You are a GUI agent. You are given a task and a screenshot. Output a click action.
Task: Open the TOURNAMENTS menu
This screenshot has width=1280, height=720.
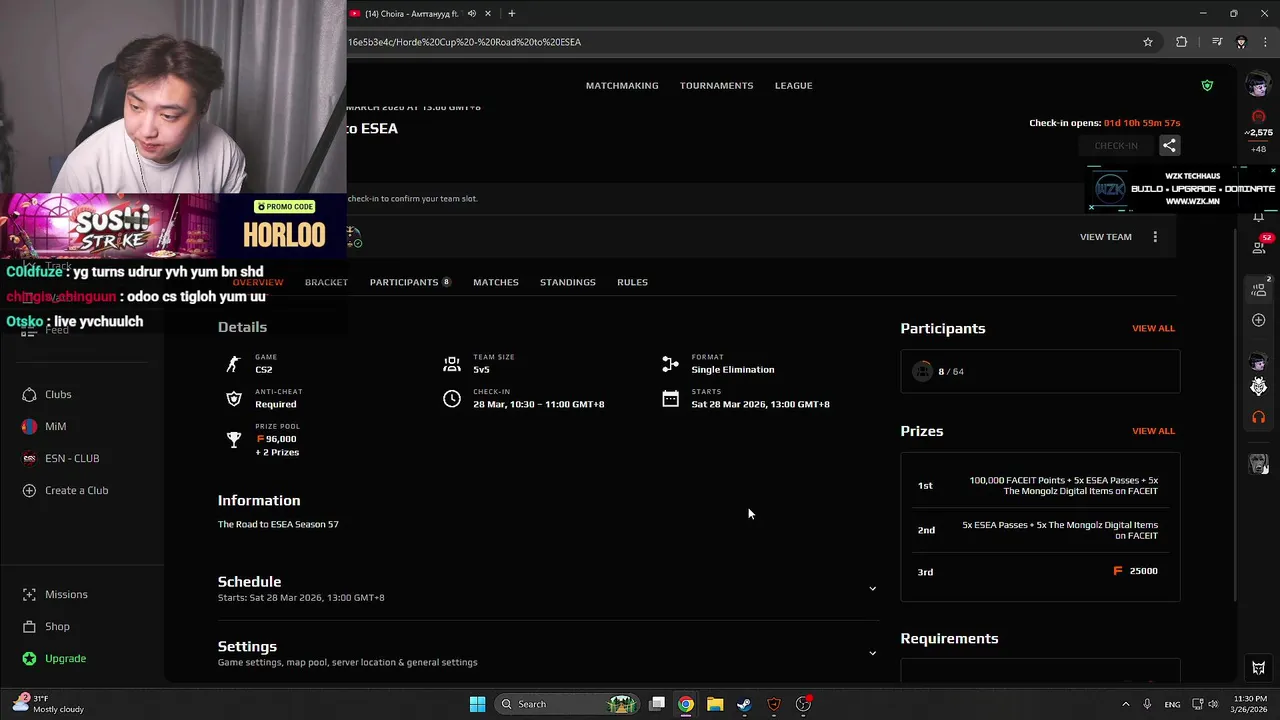click(717, 86)
